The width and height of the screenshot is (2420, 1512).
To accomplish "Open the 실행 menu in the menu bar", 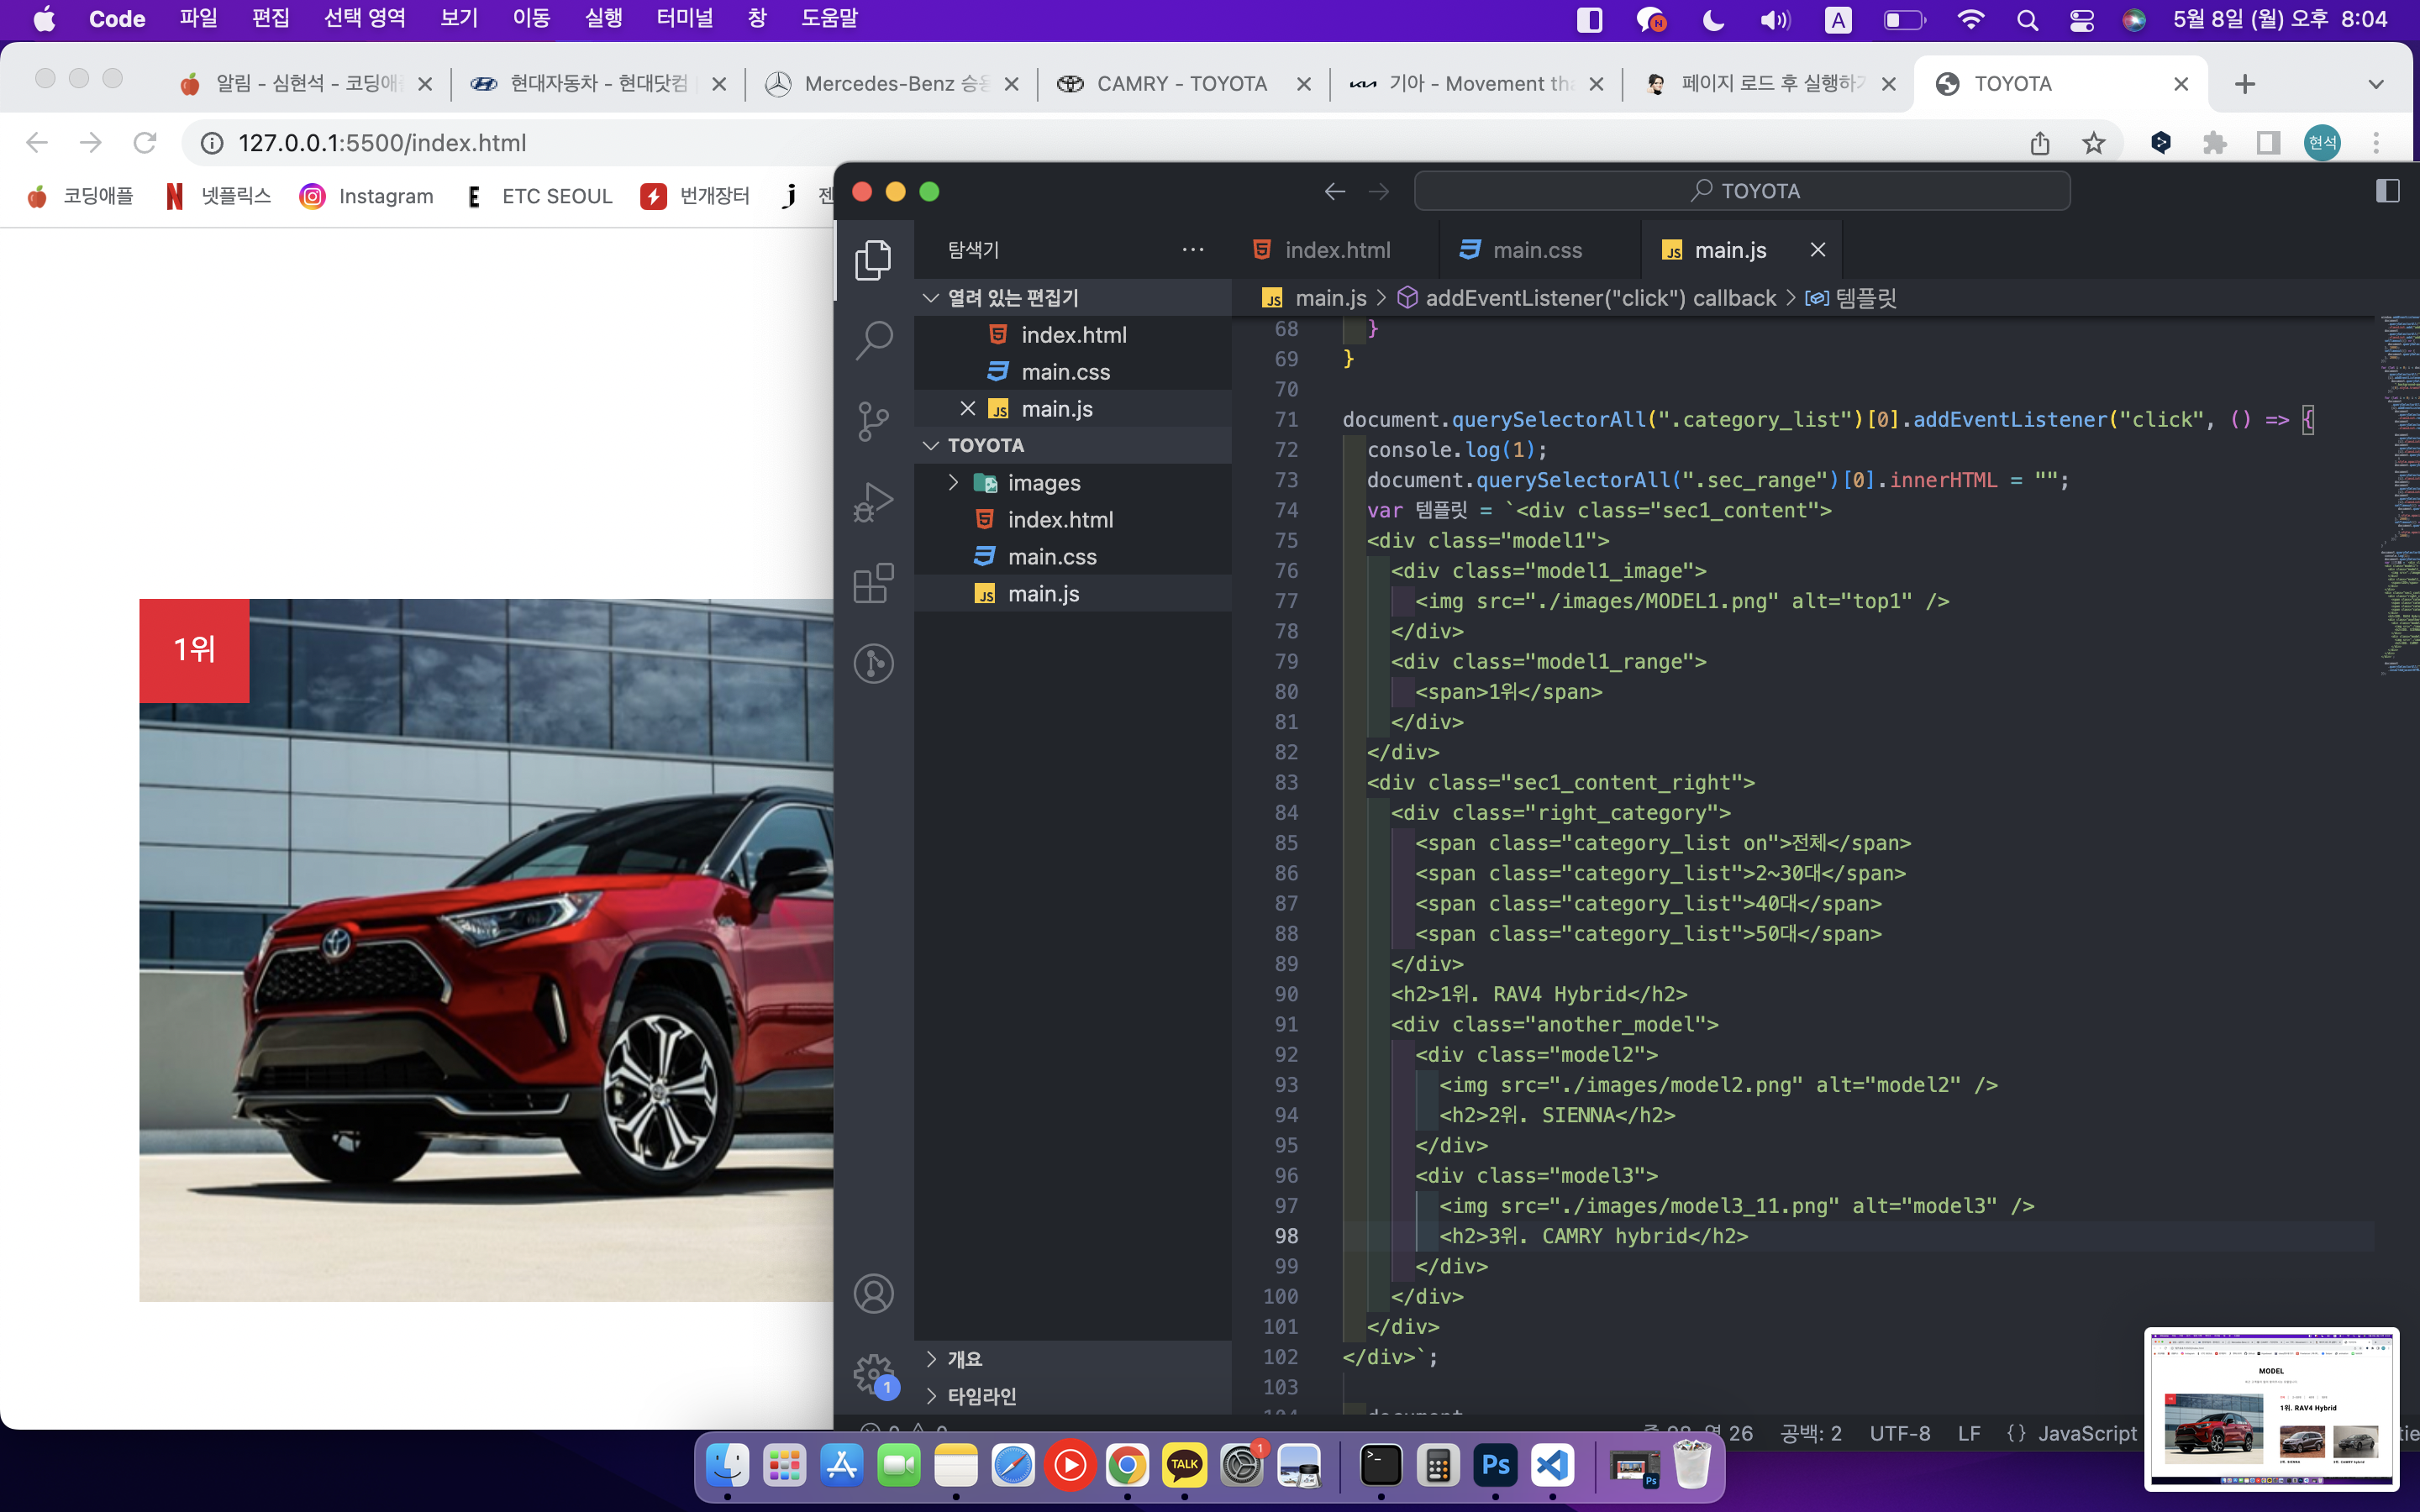I will [603, 19].
